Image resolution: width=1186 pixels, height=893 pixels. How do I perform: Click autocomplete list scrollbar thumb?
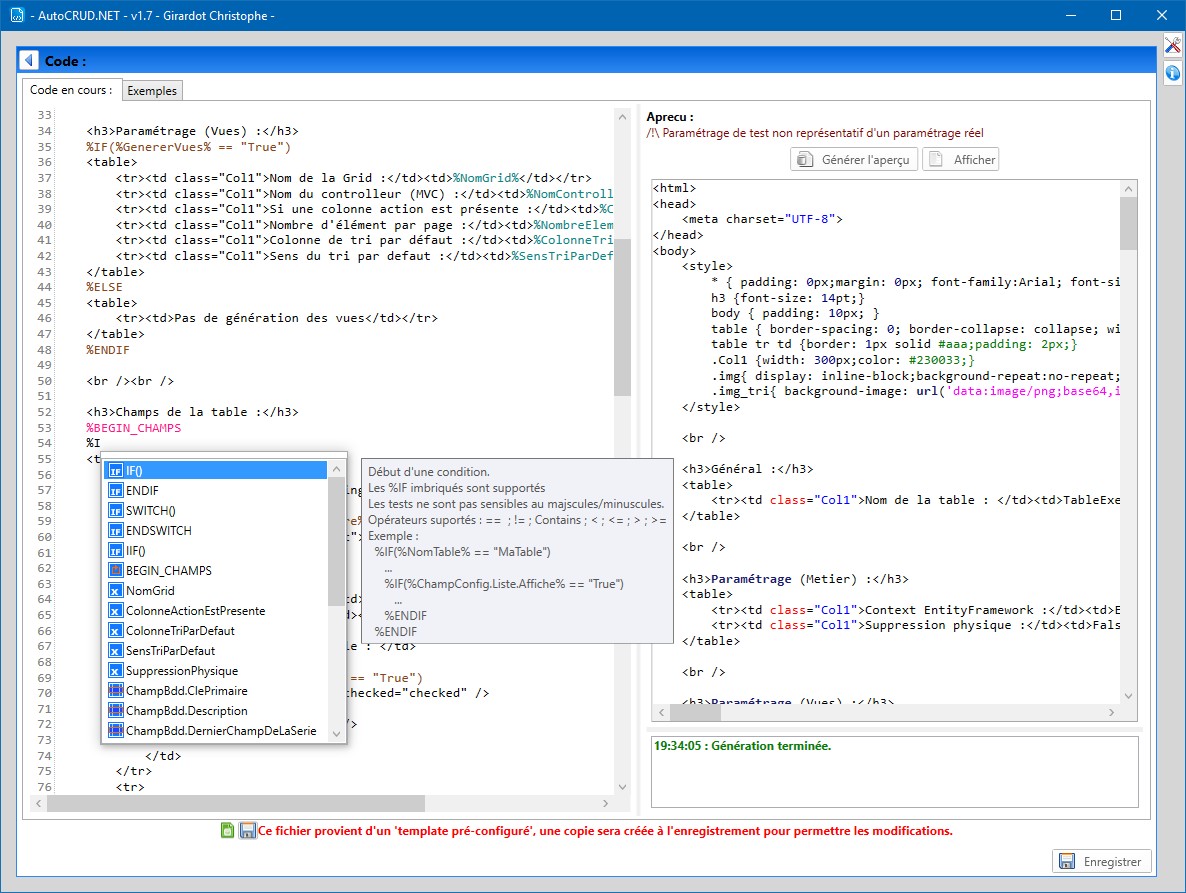click(336, 541)
